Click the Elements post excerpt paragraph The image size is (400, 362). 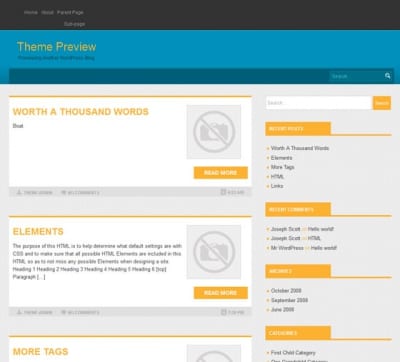(x=97, y=261)
